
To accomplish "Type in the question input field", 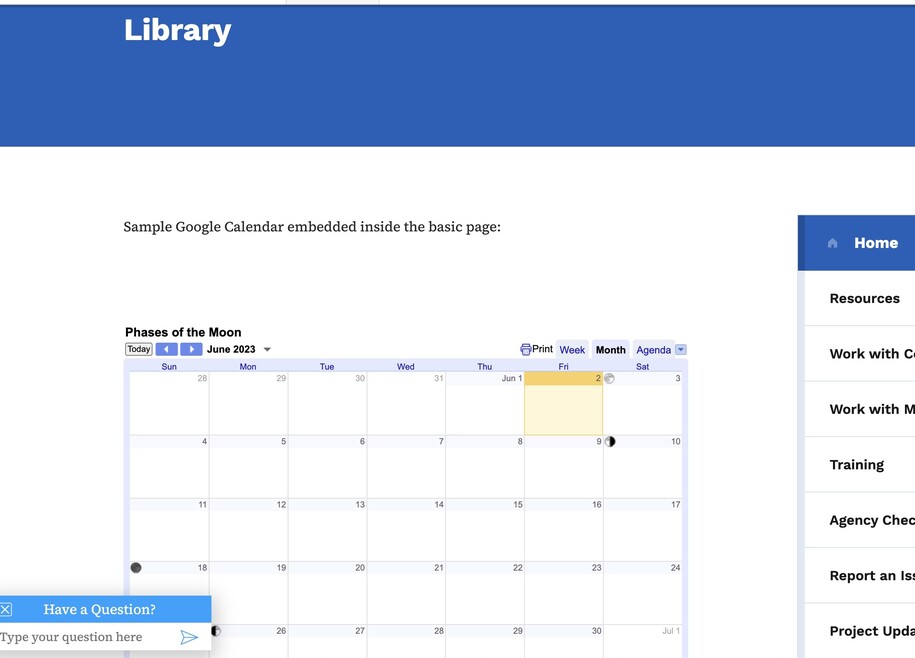I will click(x=85, y=637).
